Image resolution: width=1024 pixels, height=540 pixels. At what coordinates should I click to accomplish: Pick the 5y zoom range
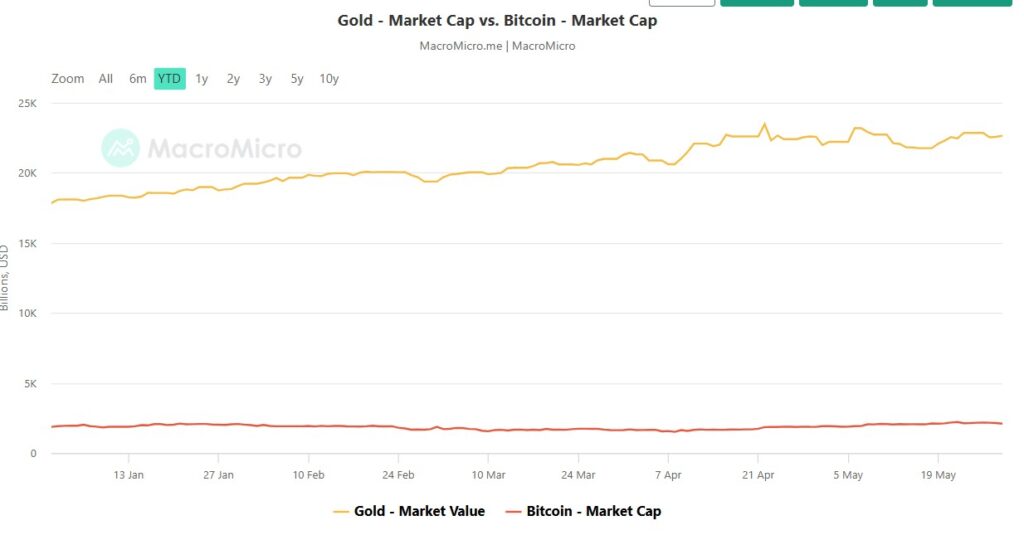click(297, 79)
